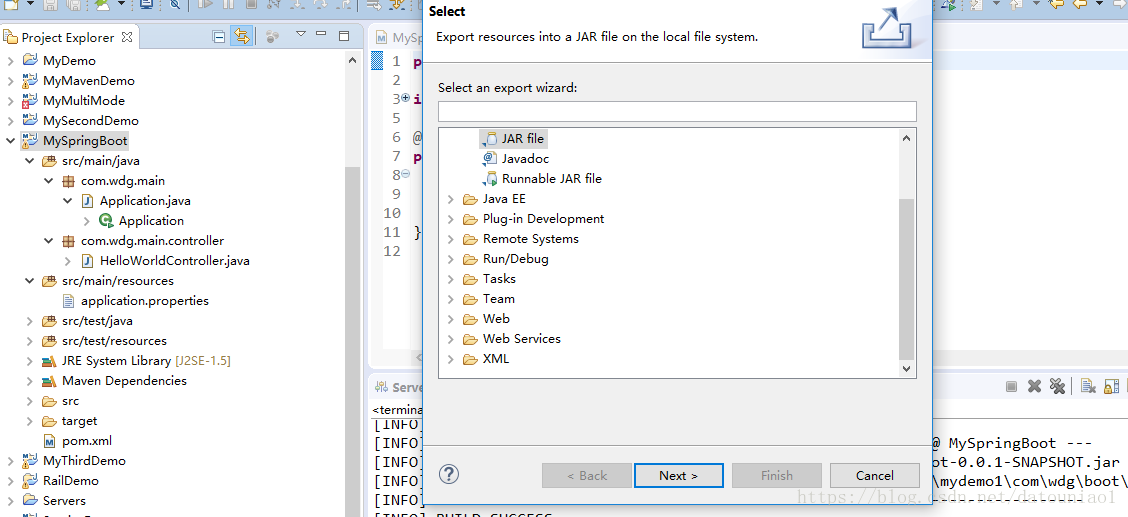1128x517 pixels.
Task: Click Remove All Terminated Launches icon
Action: tap(1057, 387)
